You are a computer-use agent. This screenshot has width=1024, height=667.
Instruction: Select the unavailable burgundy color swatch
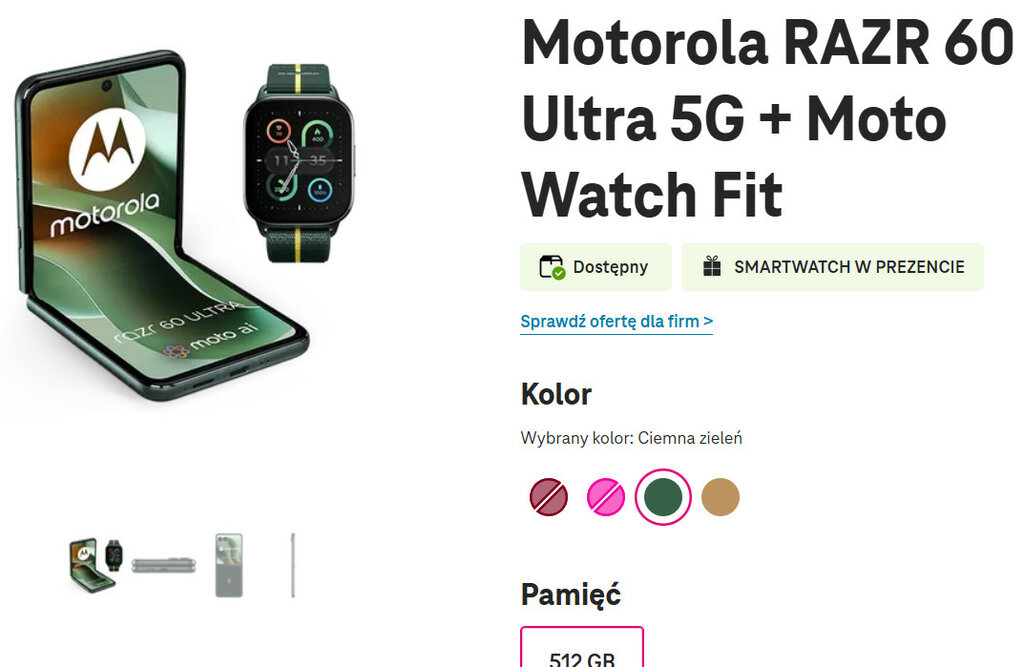pos(549,496)
